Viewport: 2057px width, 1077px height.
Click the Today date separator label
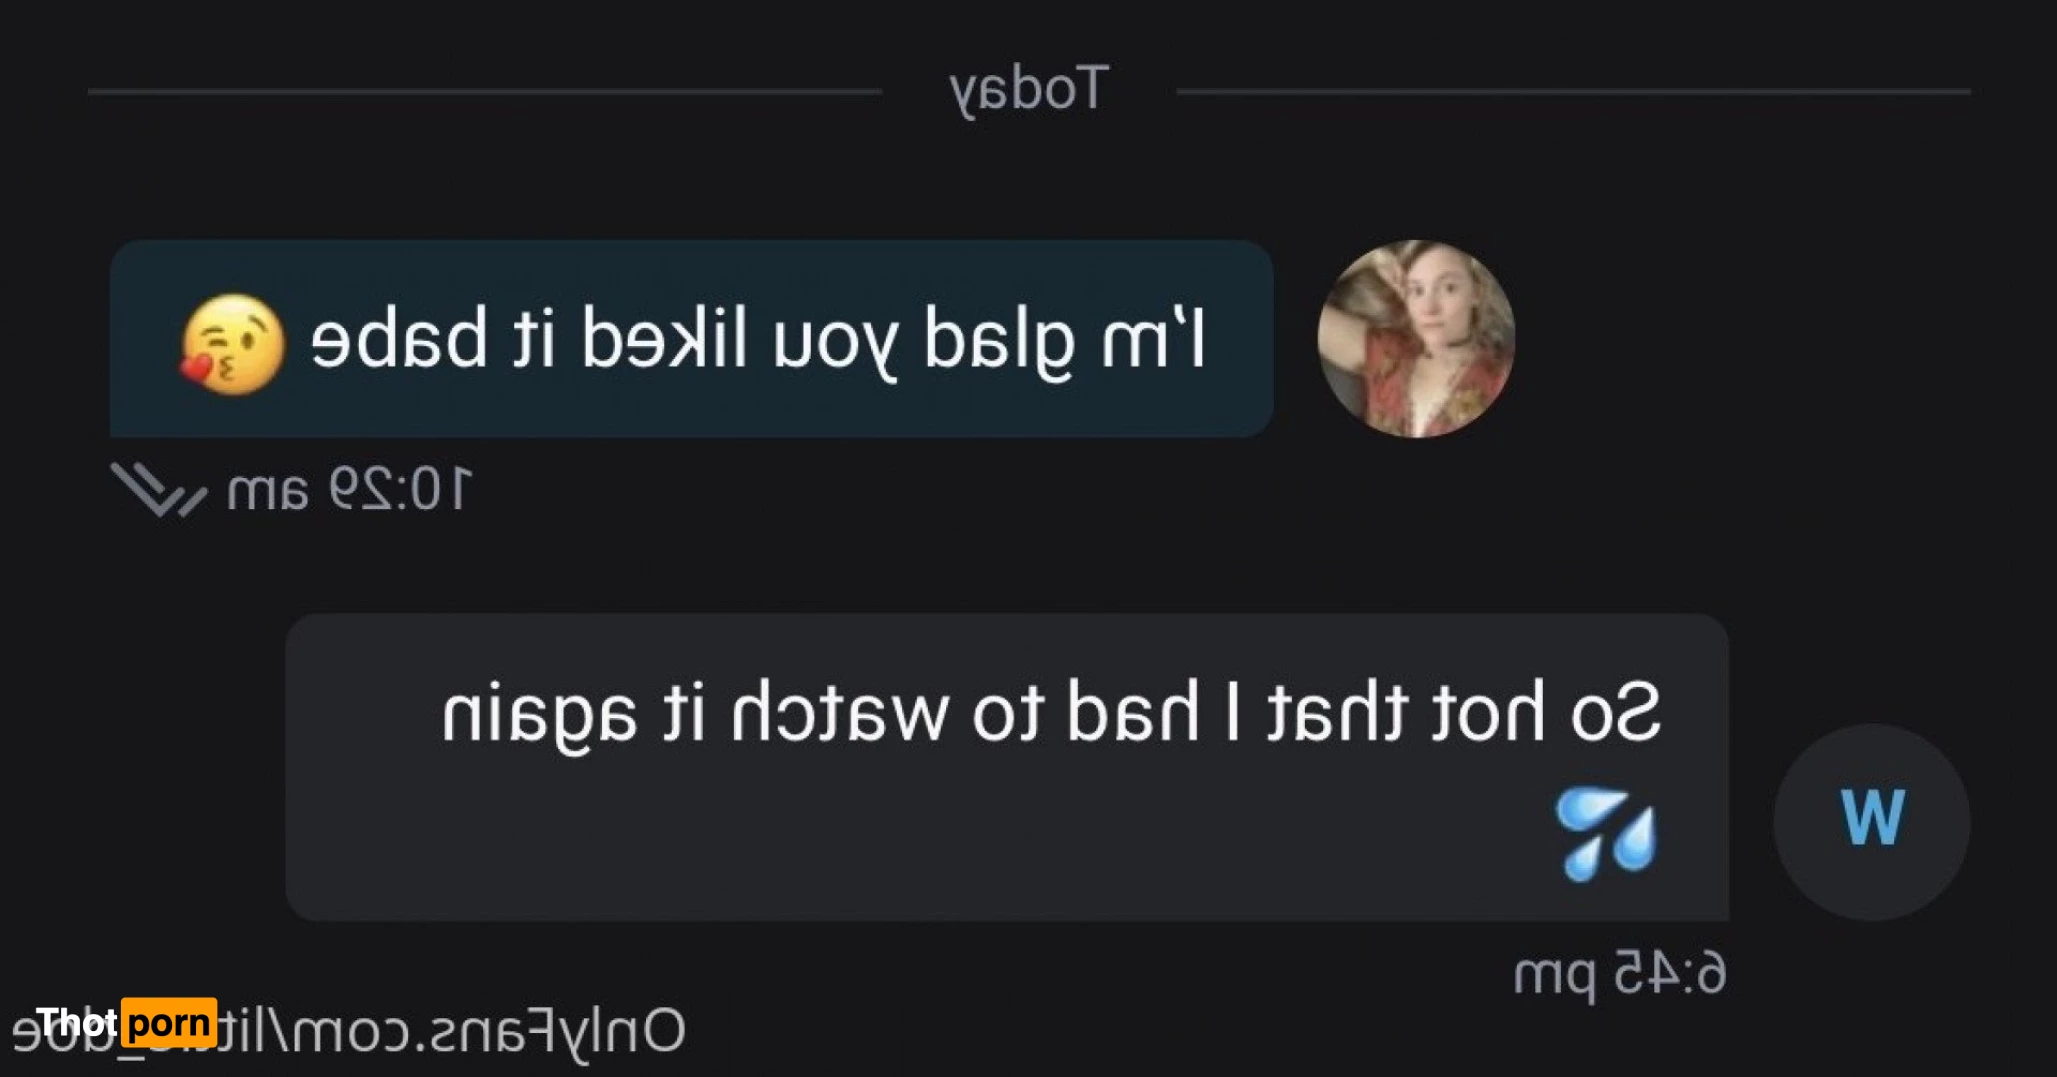pyautogui.click(x=1029, y=90)
